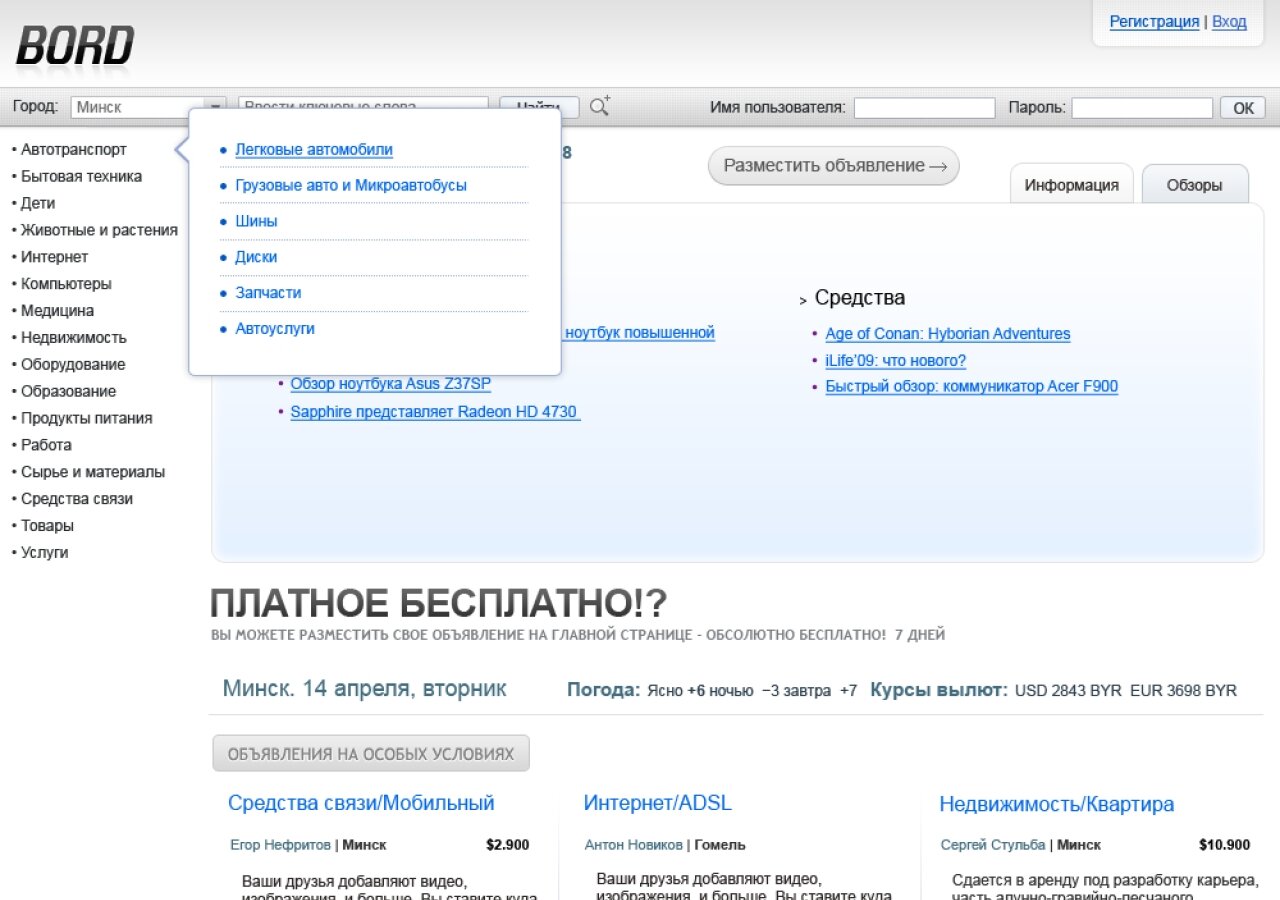Open the Недвижимость sidebar category
Screen dimensions: 1280x900
click(x=74, y=339)
